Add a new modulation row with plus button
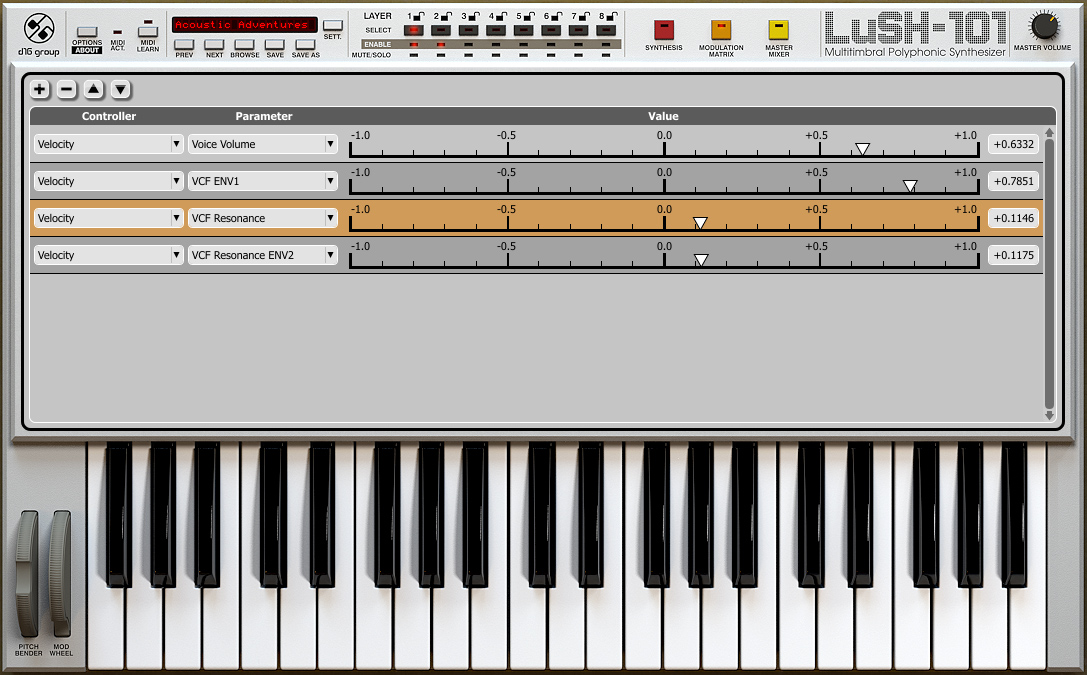This screenshot has width=1087, height=675. point(40,89)
